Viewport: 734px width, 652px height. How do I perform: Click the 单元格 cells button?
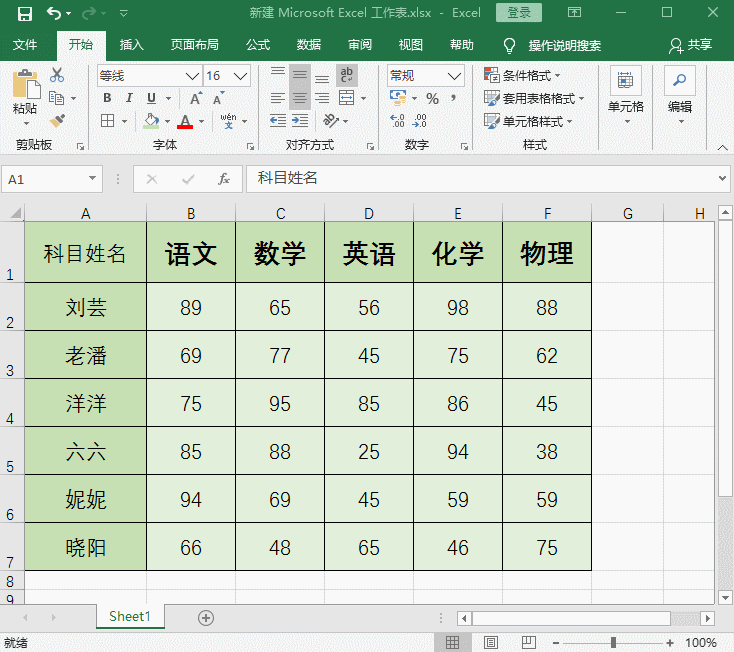pyautogui.click(x=625, y=96)
